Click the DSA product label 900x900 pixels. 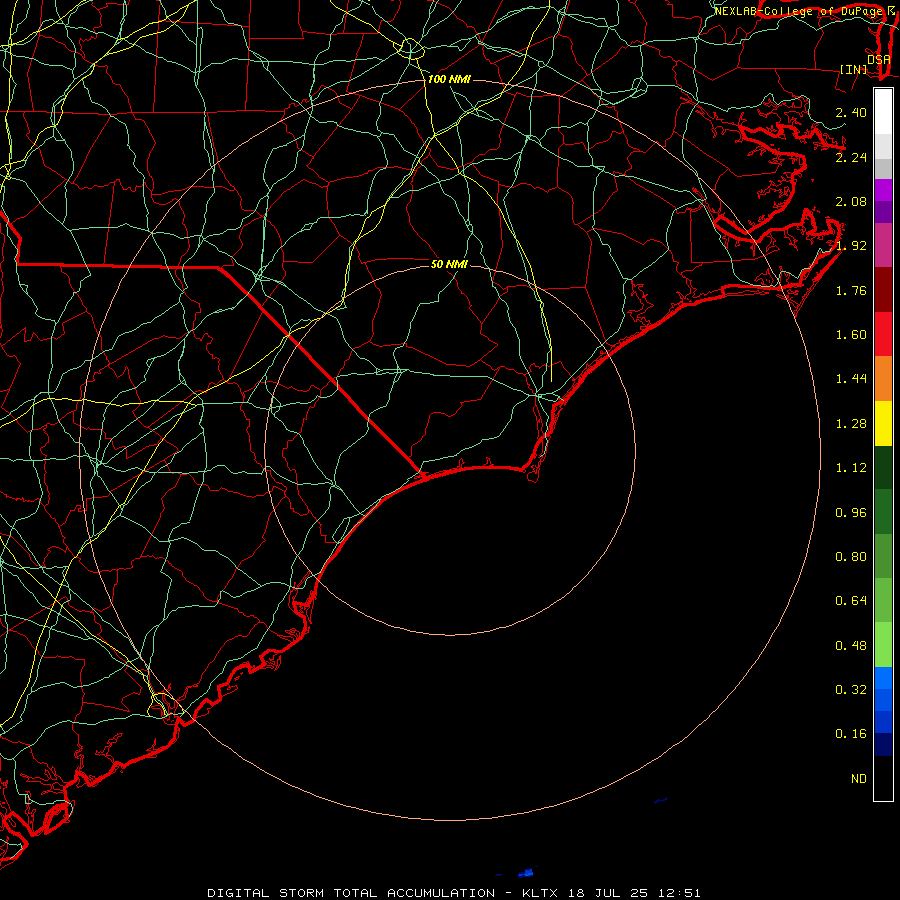878,59
